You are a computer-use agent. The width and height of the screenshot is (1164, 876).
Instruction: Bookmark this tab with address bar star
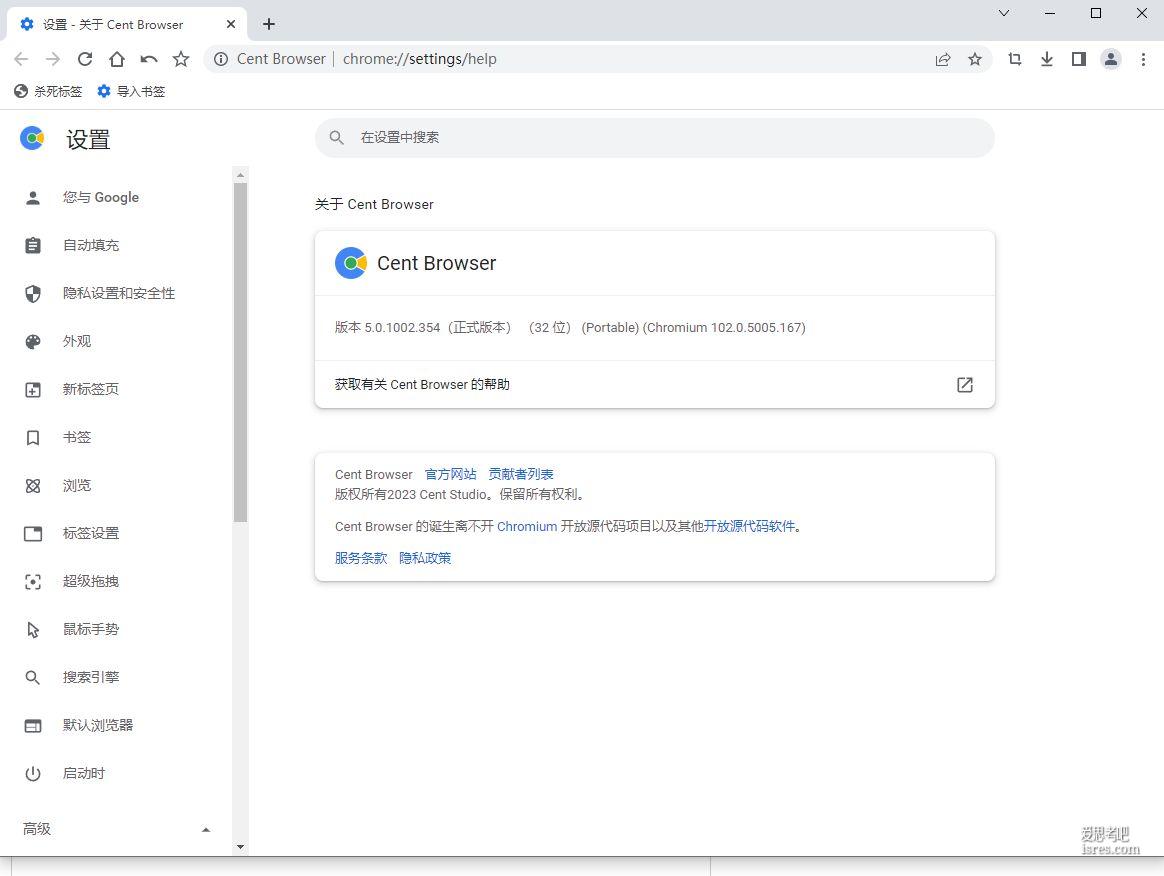975,59
